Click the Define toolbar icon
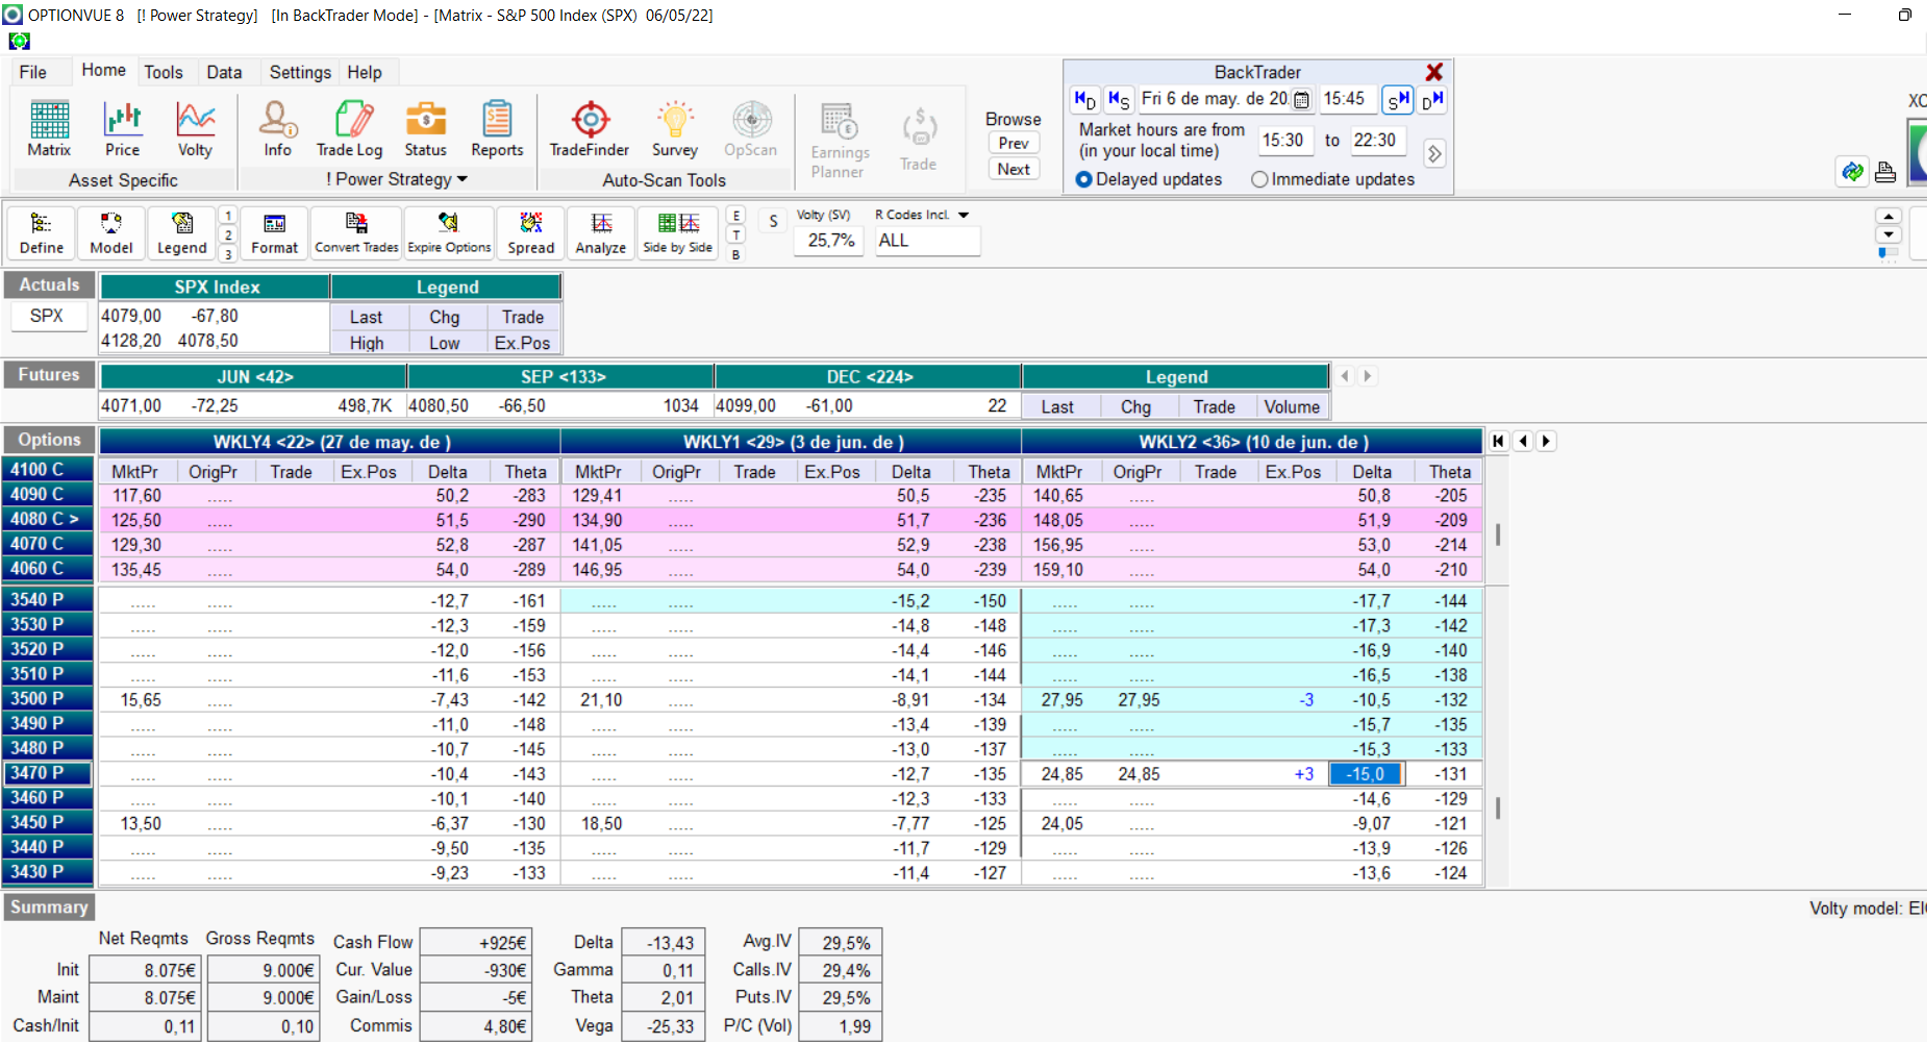This screenshot has height=1042, width=1927. coord(41,233)
